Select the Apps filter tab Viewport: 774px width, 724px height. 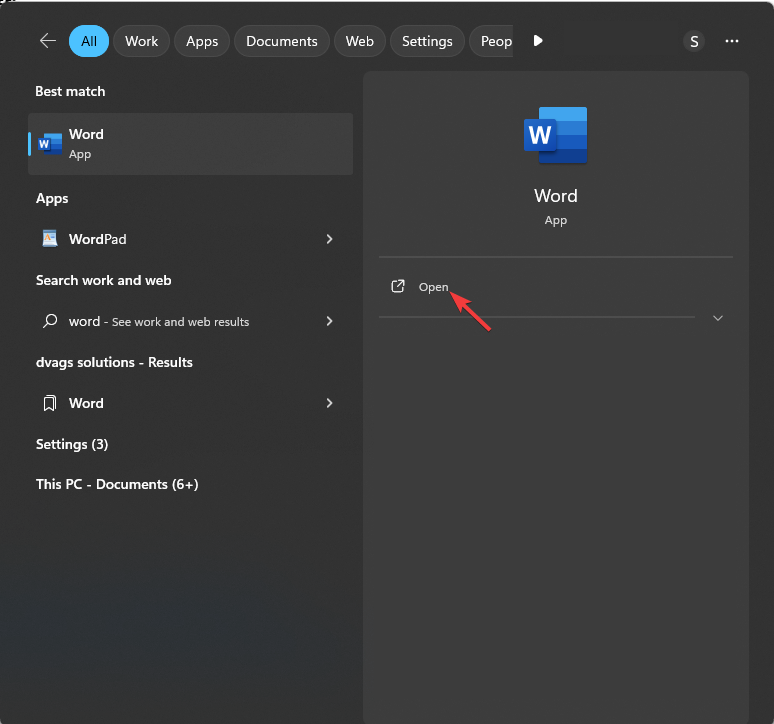coord(202,41)
